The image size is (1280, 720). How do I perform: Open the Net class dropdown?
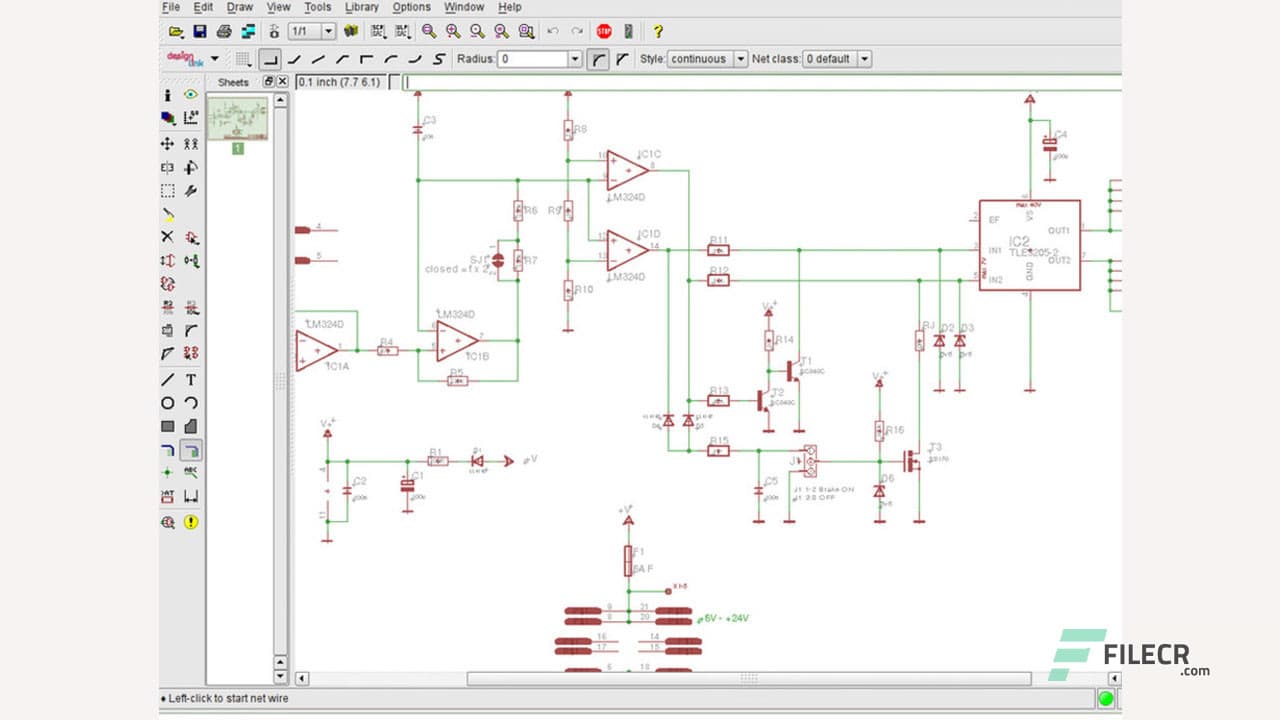tap(864, 59)
